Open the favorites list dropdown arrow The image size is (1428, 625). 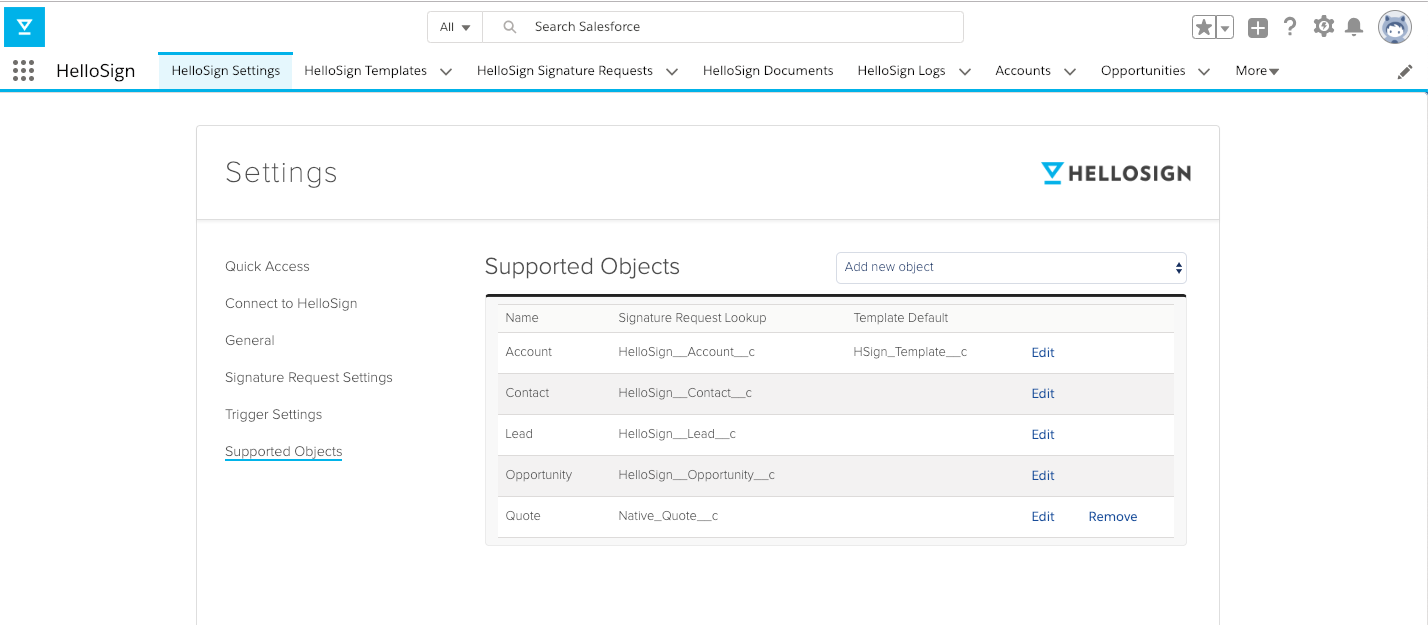(x=1225, y=28)
